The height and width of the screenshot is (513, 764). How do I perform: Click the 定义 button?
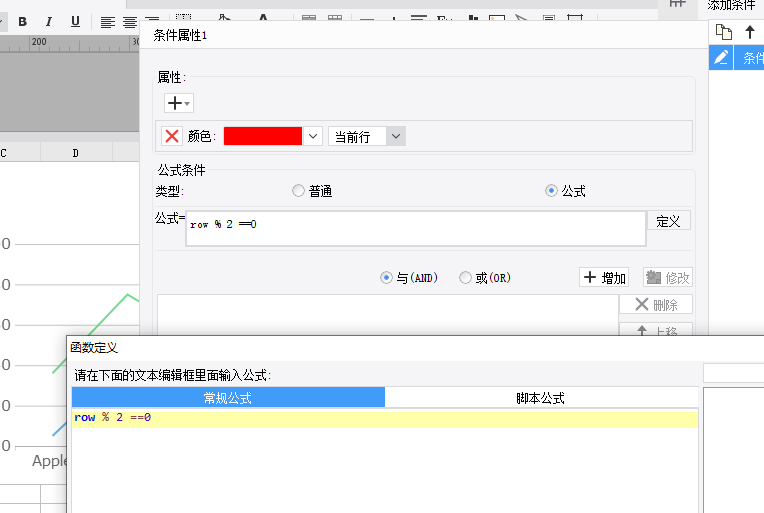[x=668, y=221]
